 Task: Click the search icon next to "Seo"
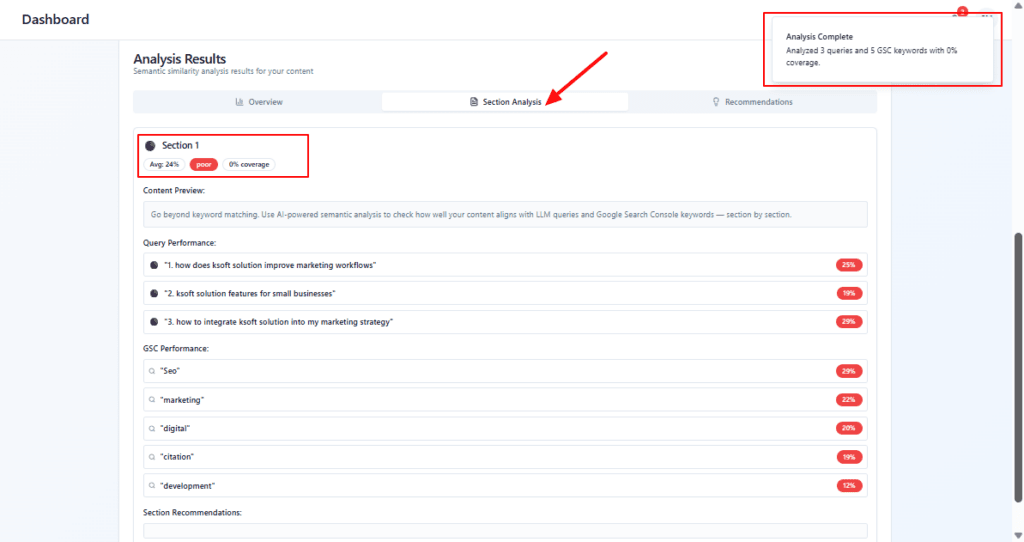(152, 371)
